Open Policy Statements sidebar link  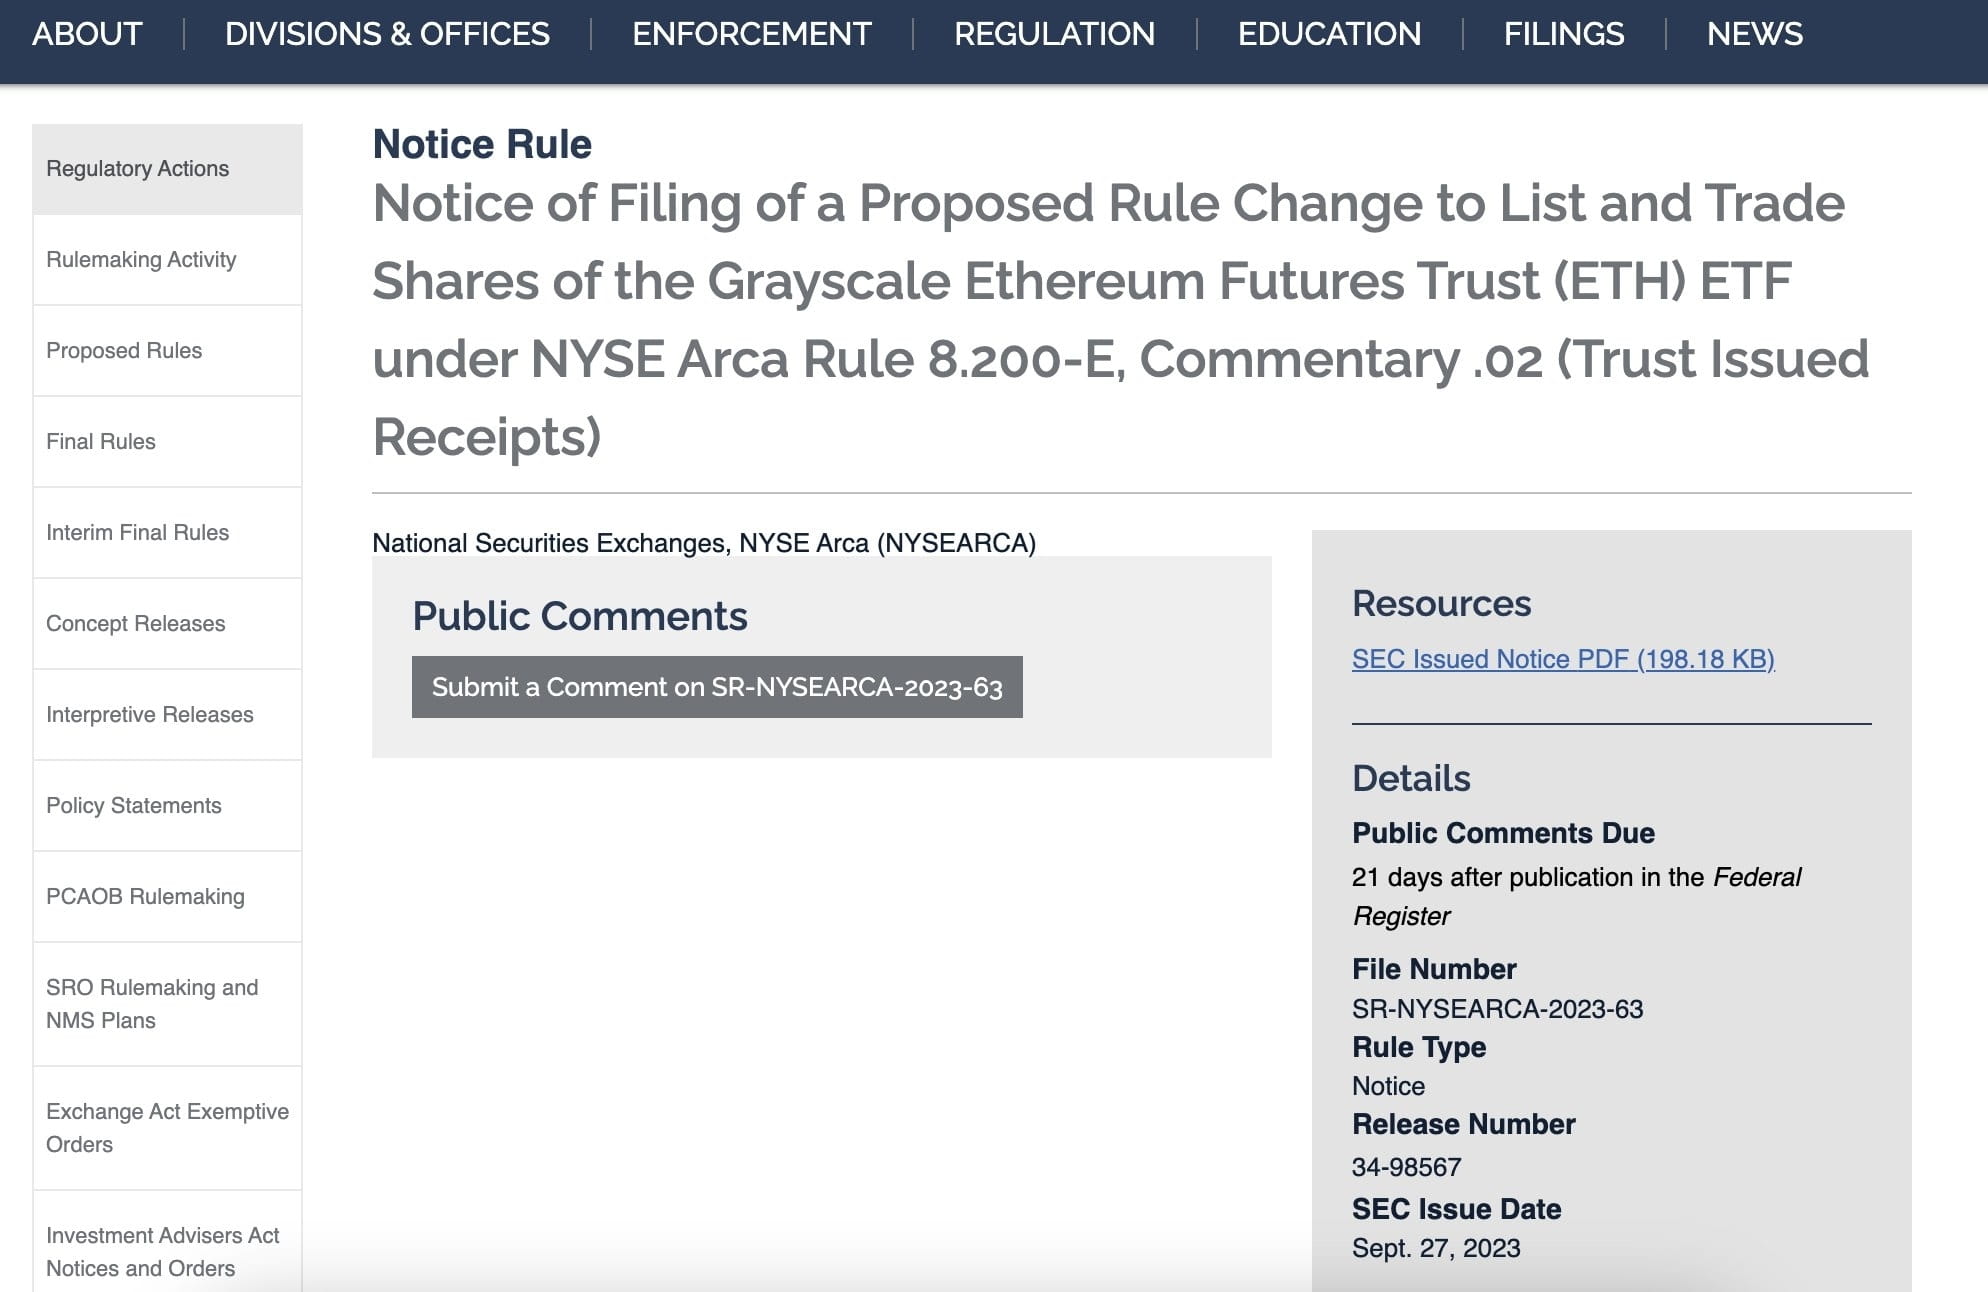(x=167, y=806)
